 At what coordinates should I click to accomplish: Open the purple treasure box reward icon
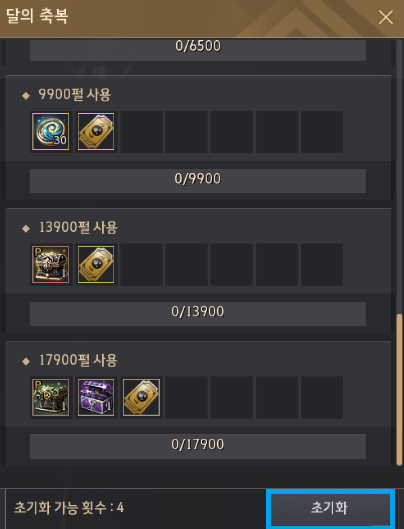click(96, 397)
